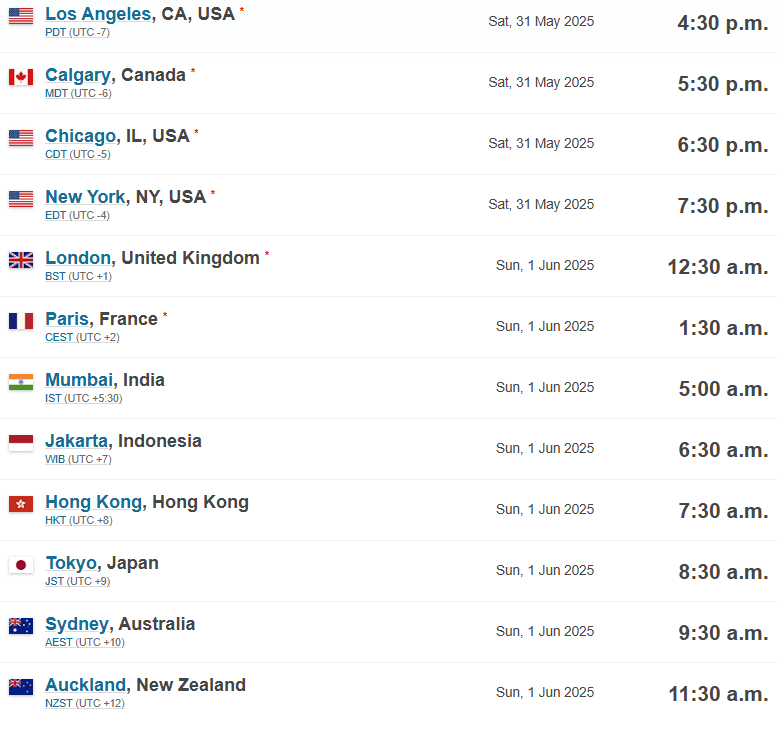Screen dimensions: 778x729
Task: Click the Indian flag beside Mumbai
Action: pyautogui.click(x=21, y=382)
